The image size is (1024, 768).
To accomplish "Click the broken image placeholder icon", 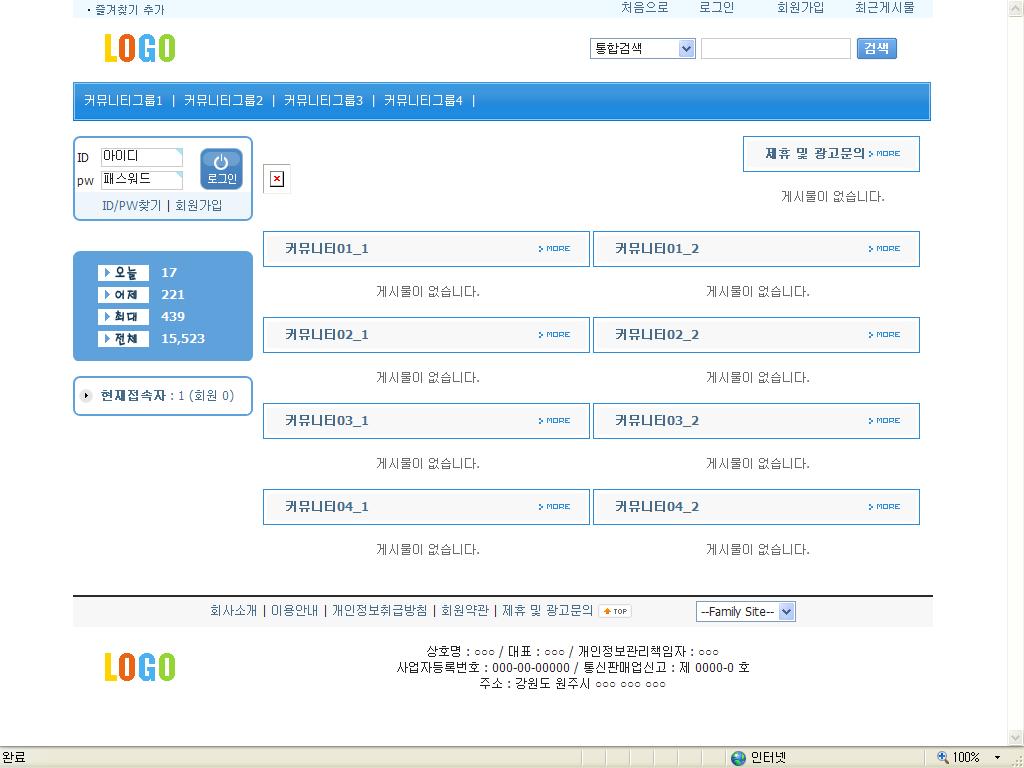I will coord(277,179).
